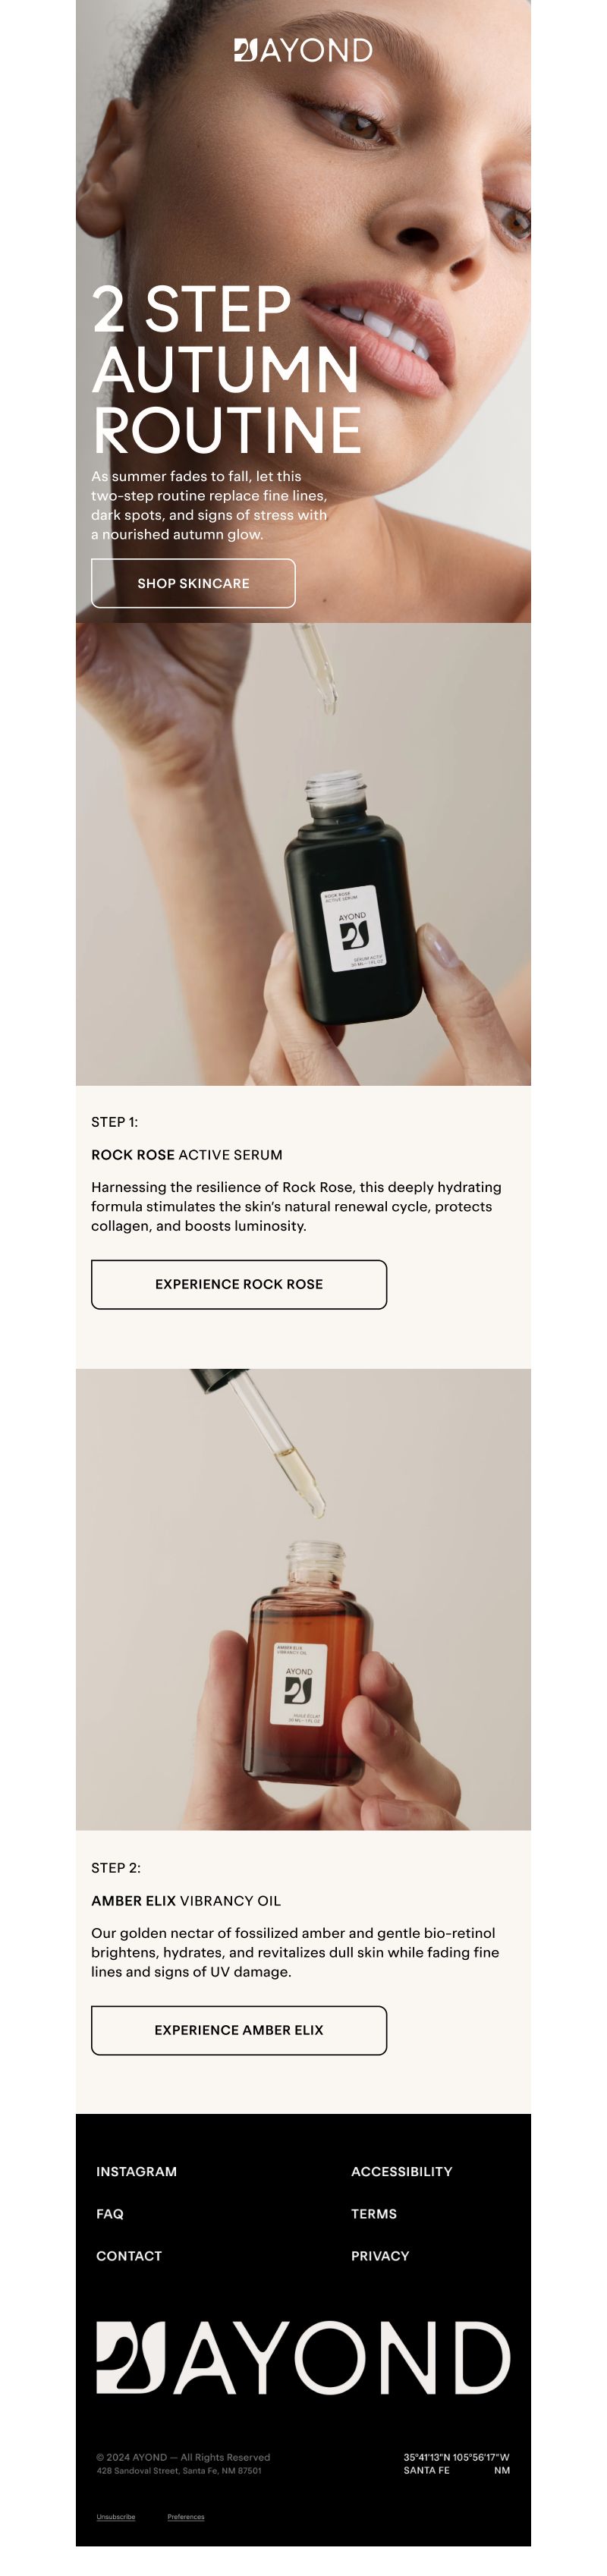Viewport: 607px width, 2576px height.
Task: Open the Instagram footer link
Action: pyautogui.click(x=136, y=2171)
